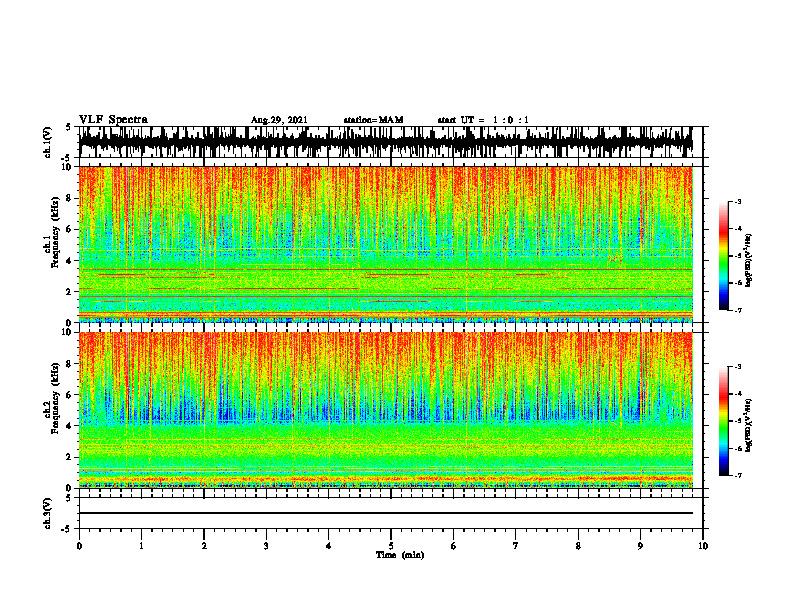
Task: Click the "-5" voltage tick of ch.3(V) axis
Action: coord(67,529)
